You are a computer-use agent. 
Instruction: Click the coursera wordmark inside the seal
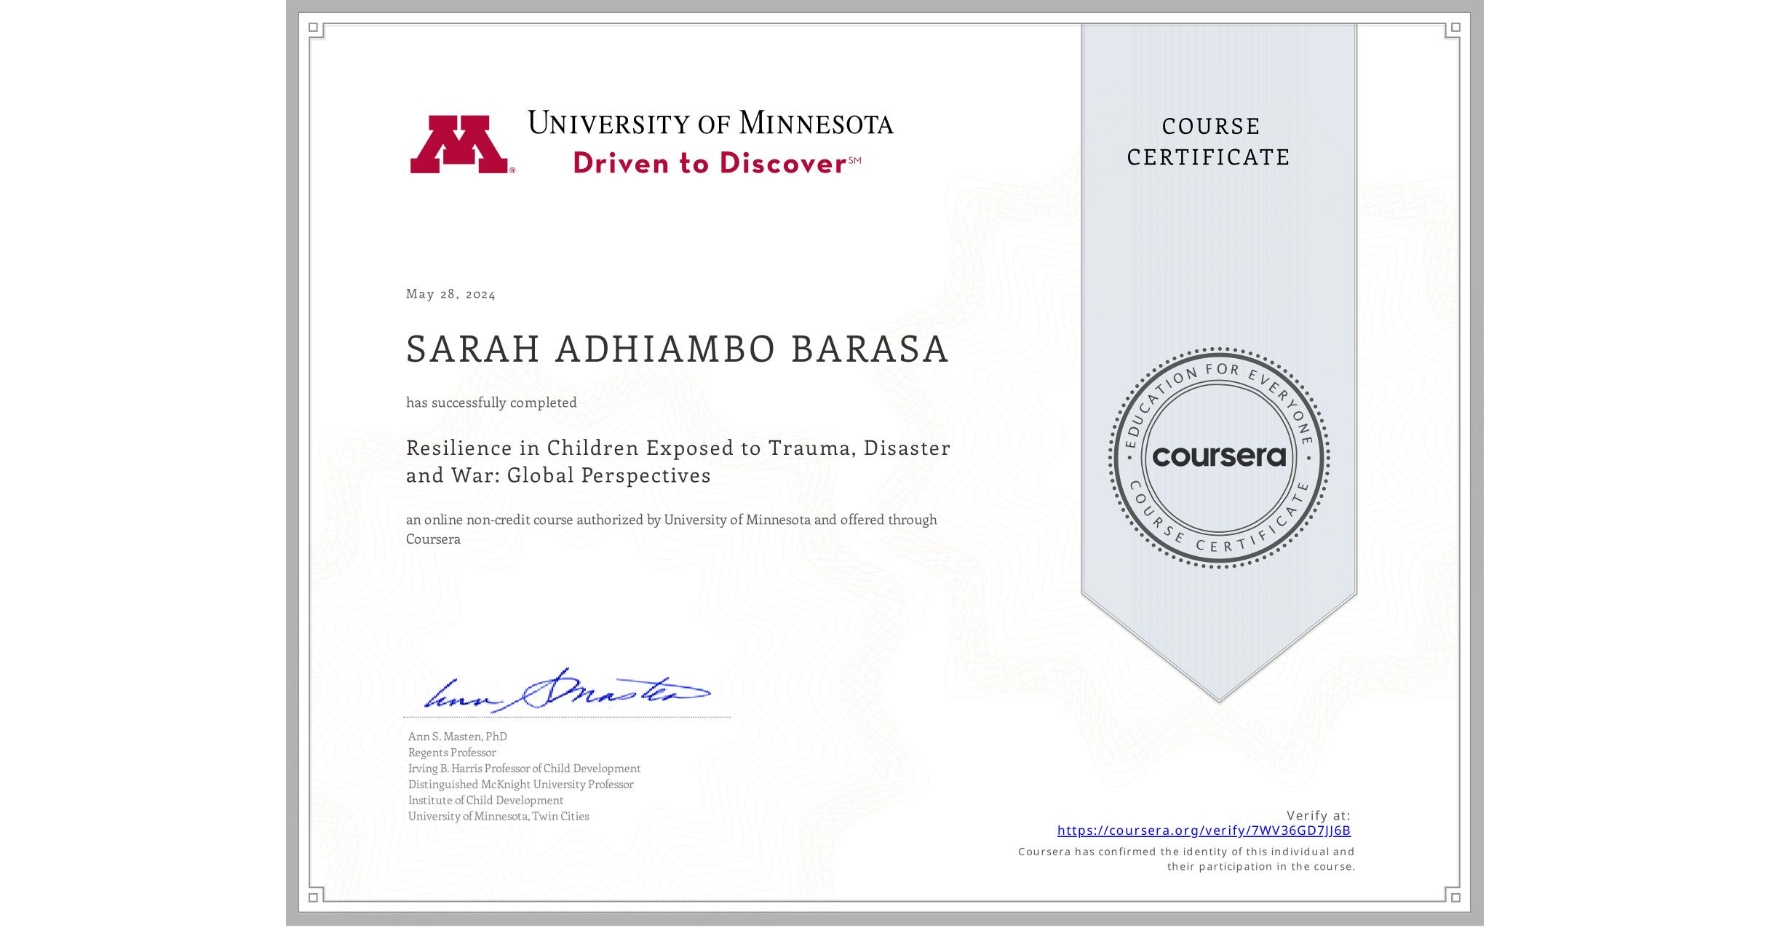(x=1218, y=455)
